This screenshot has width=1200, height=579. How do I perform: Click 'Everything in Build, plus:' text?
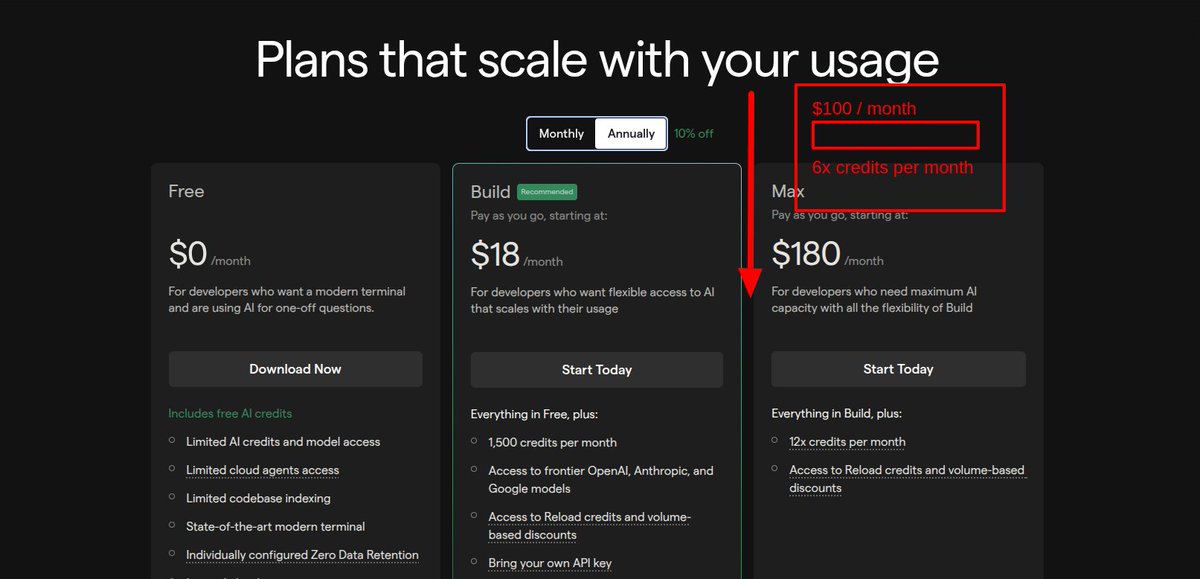click(836, 413)
